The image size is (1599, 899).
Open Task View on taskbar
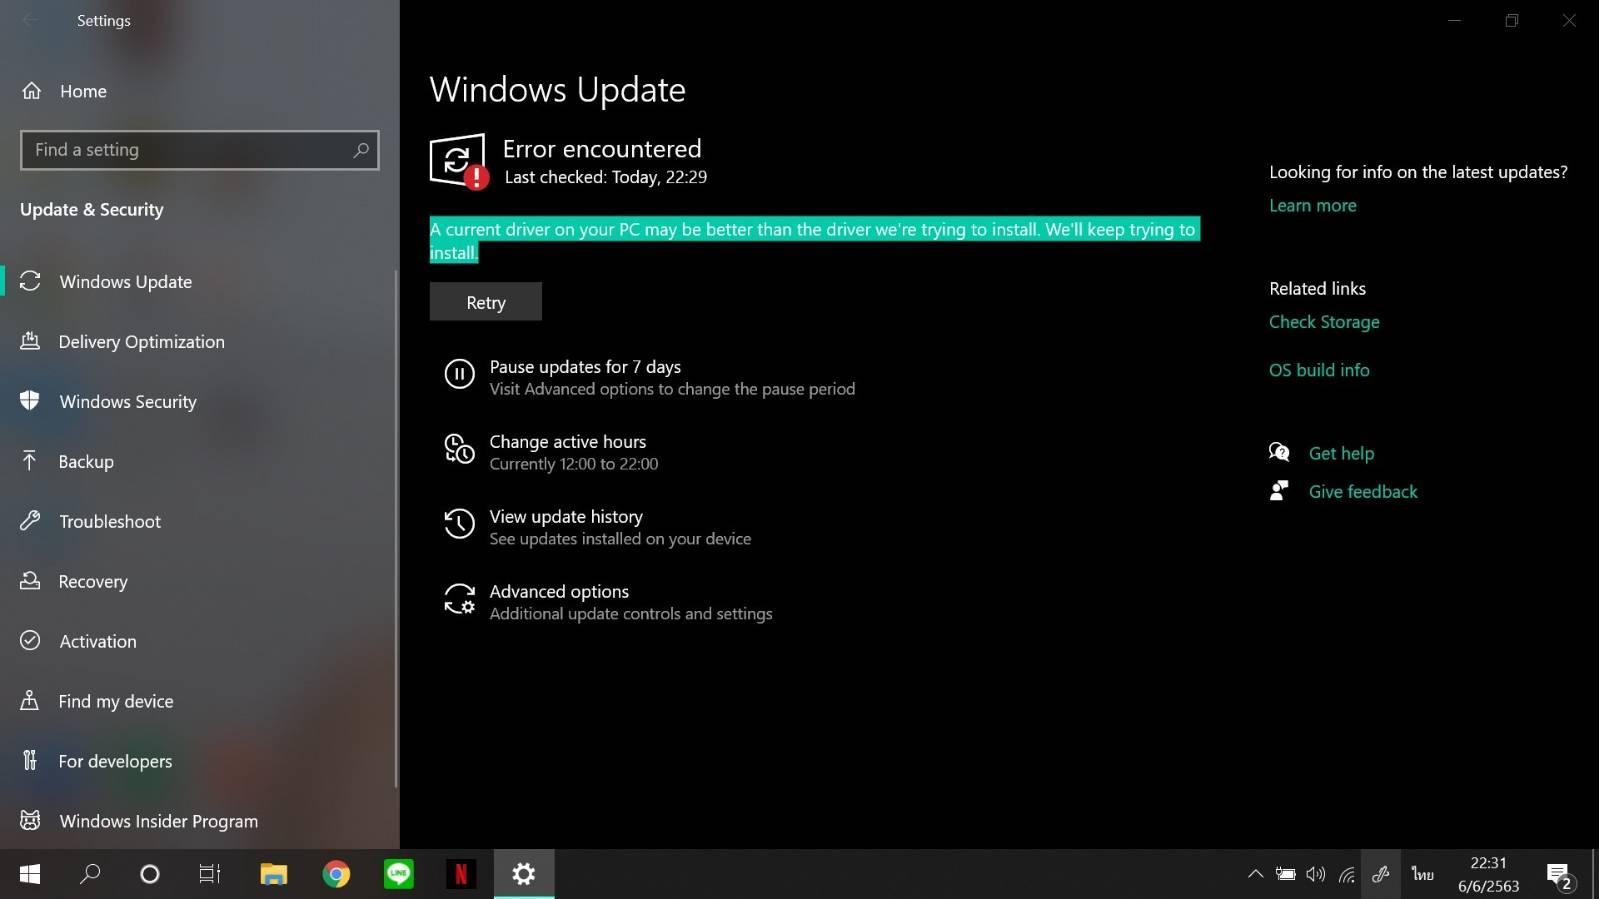[209, 875]
